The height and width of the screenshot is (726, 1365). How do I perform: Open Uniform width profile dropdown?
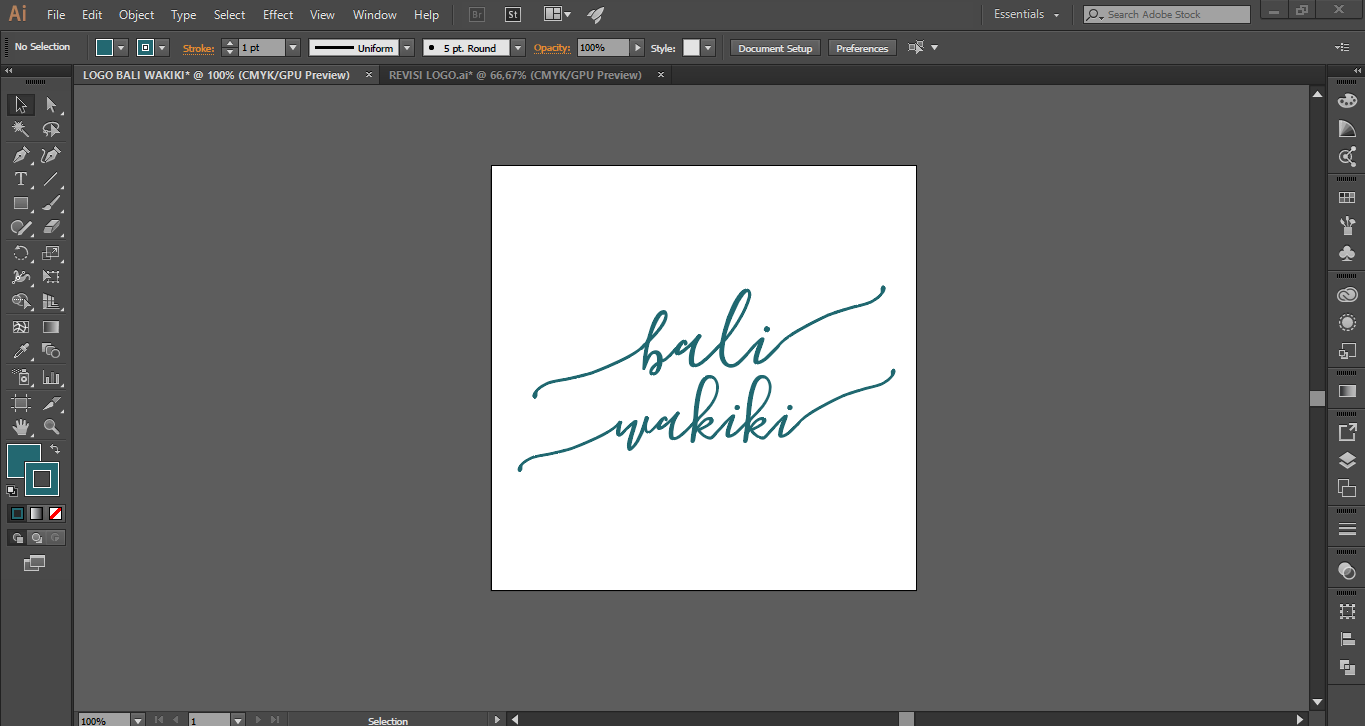(x=407, y=48)
